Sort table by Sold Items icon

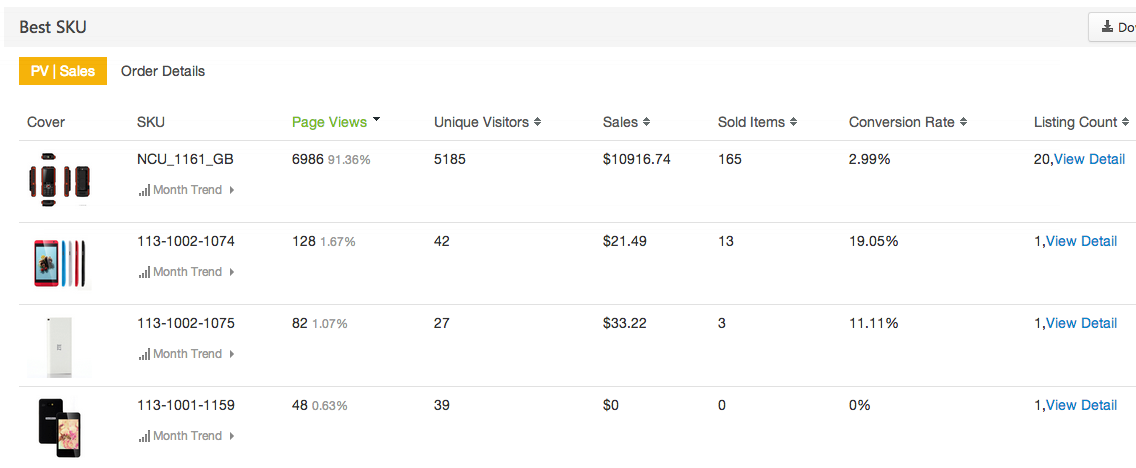(793, 122)
